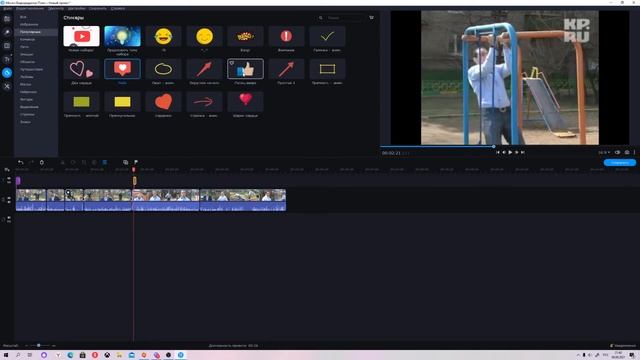Select the active blue stickers panel icon
Viewport: 640px width, 360px height.
pos(7,73)
